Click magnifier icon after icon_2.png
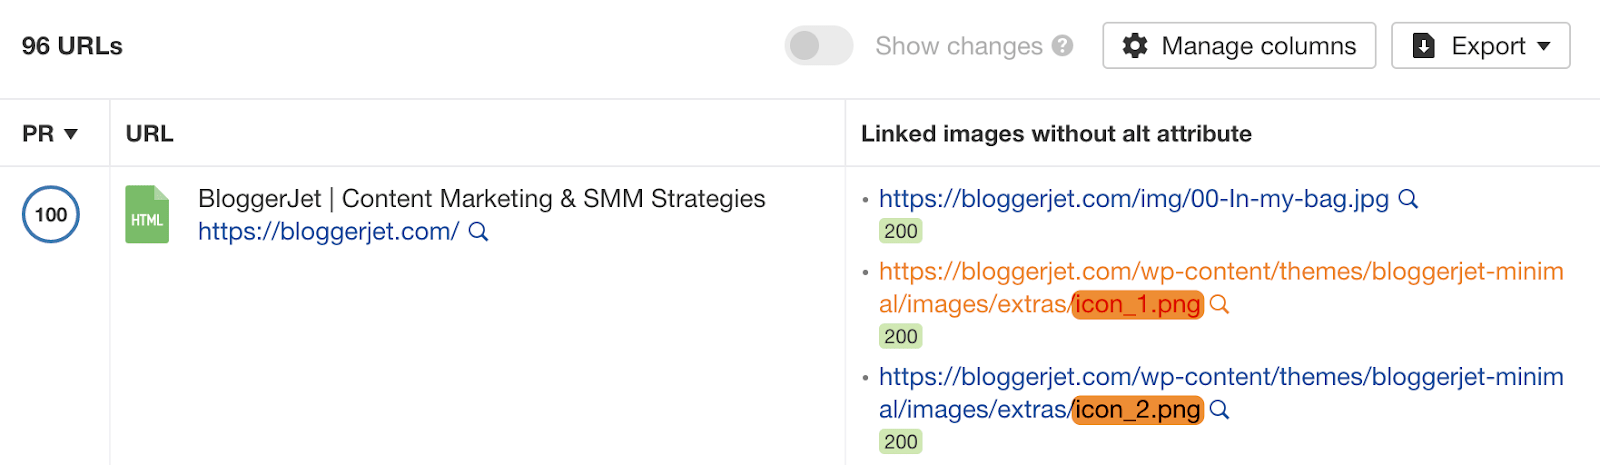The height and width of the screenshot is (465, 1600). (1219, 409)
